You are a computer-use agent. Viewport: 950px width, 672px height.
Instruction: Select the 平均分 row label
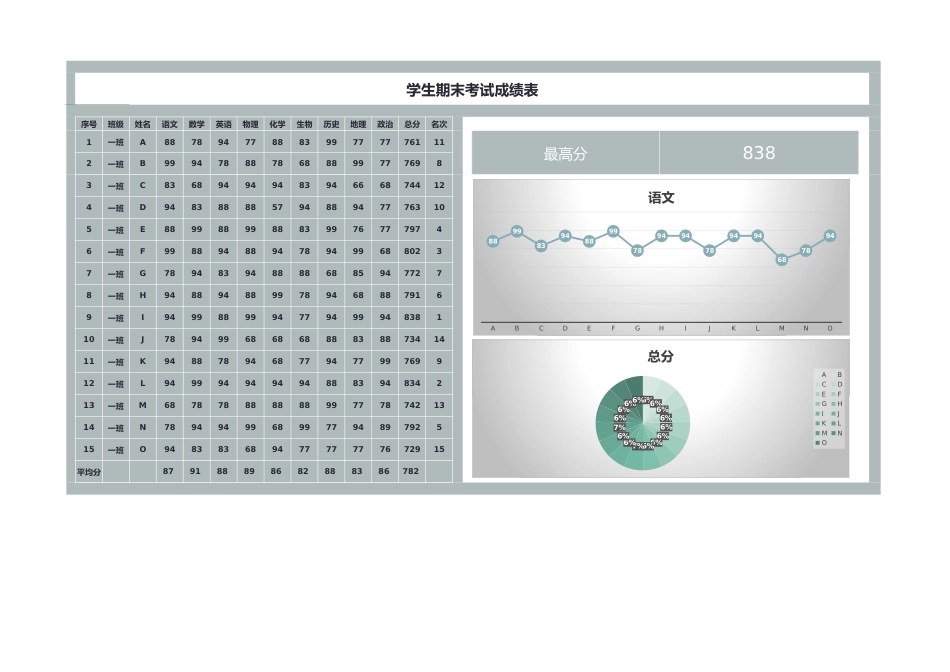(x=89, y=472)
